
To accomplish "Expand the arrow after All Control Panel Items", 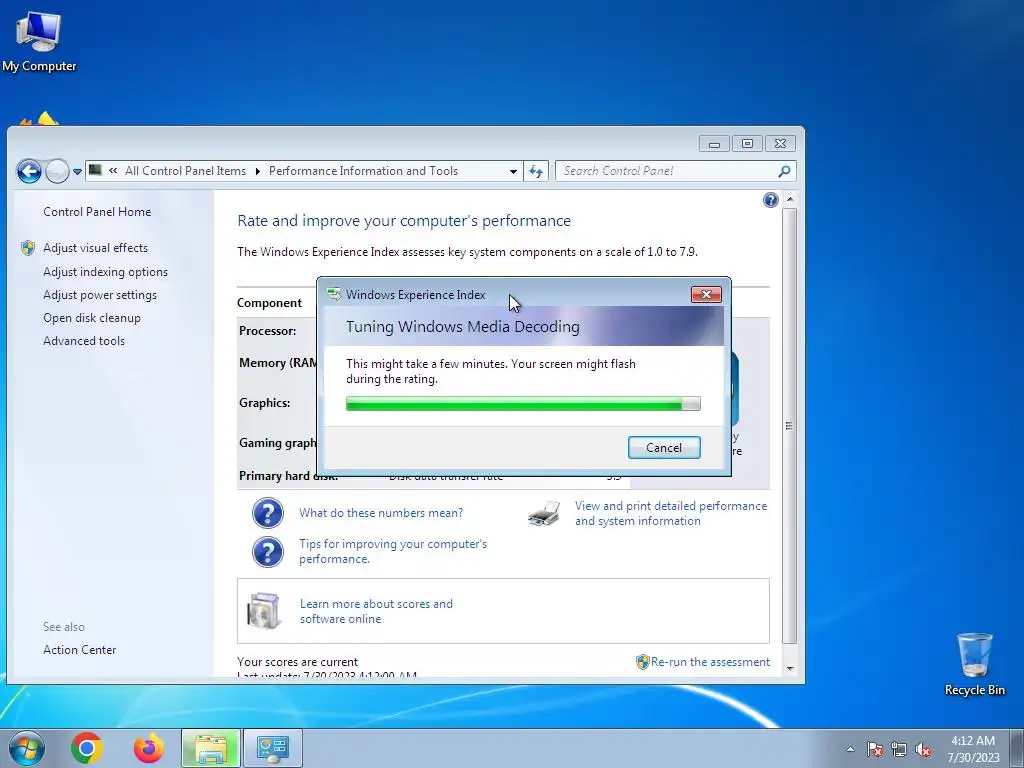I will (257, 171).
